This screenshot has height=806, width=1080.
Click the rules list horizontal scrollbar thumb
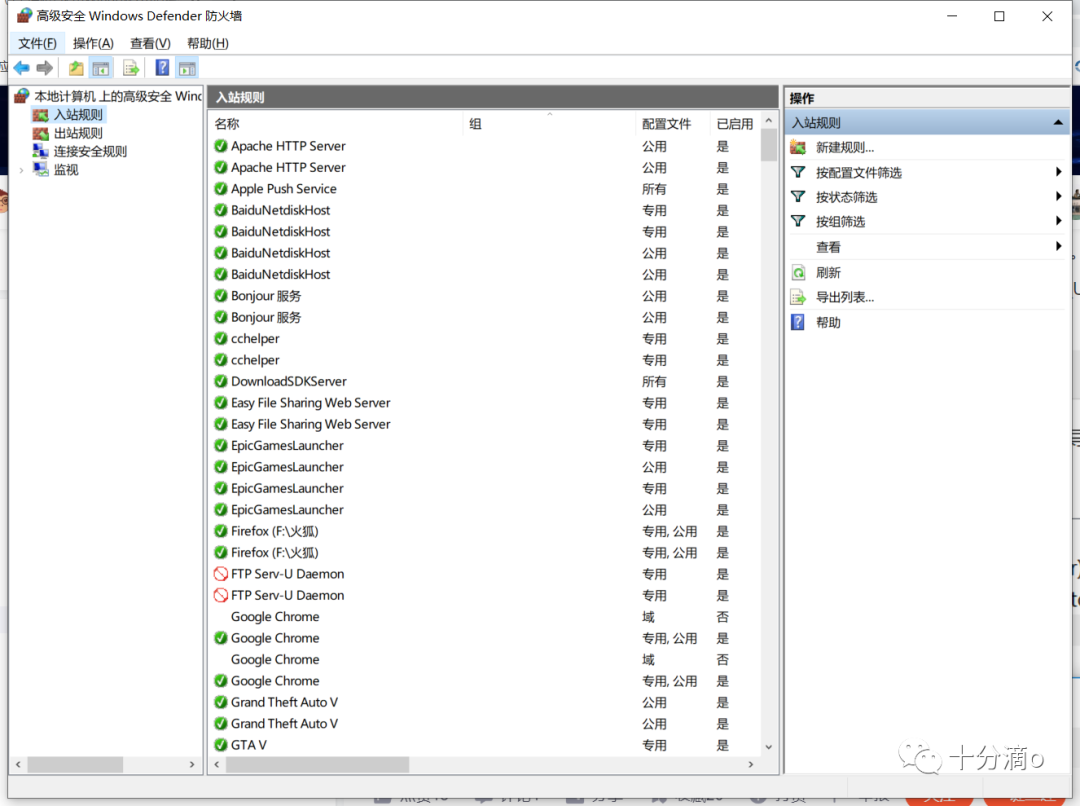tap(317, 764)
